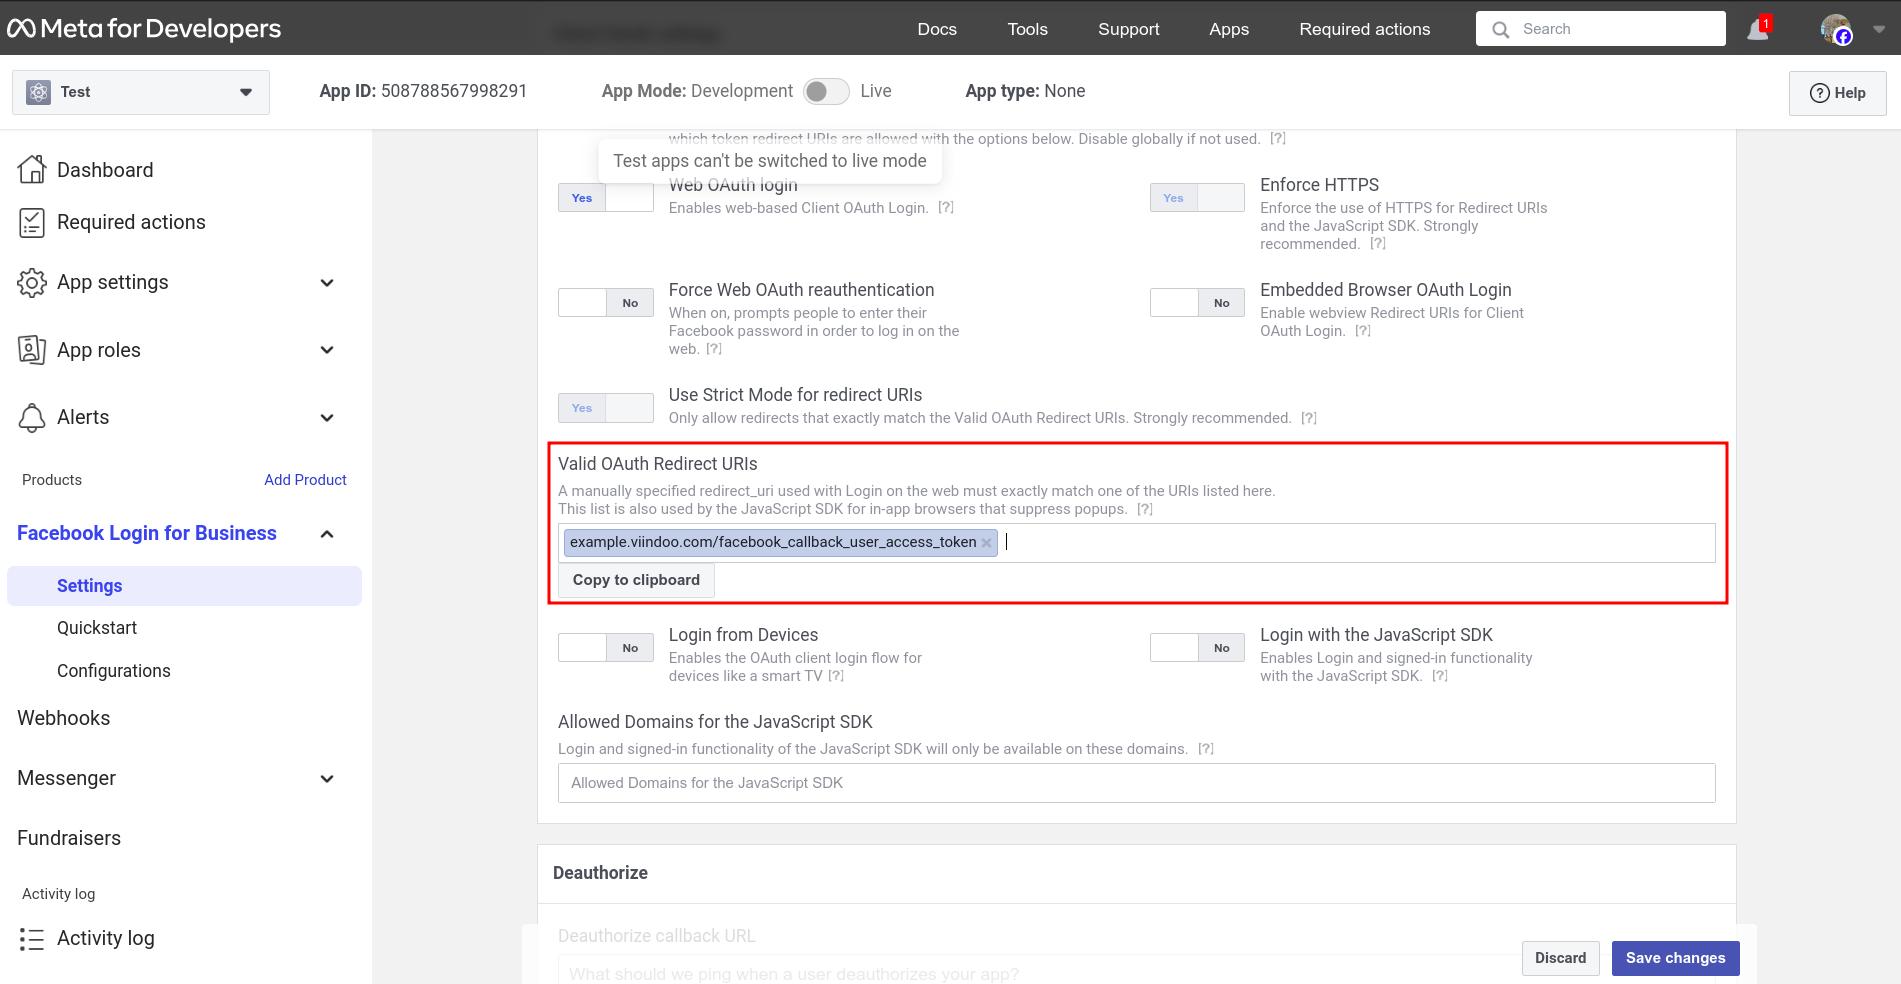
Task: Open Required actions in top navigation
Action: (x=1365, y=29)
